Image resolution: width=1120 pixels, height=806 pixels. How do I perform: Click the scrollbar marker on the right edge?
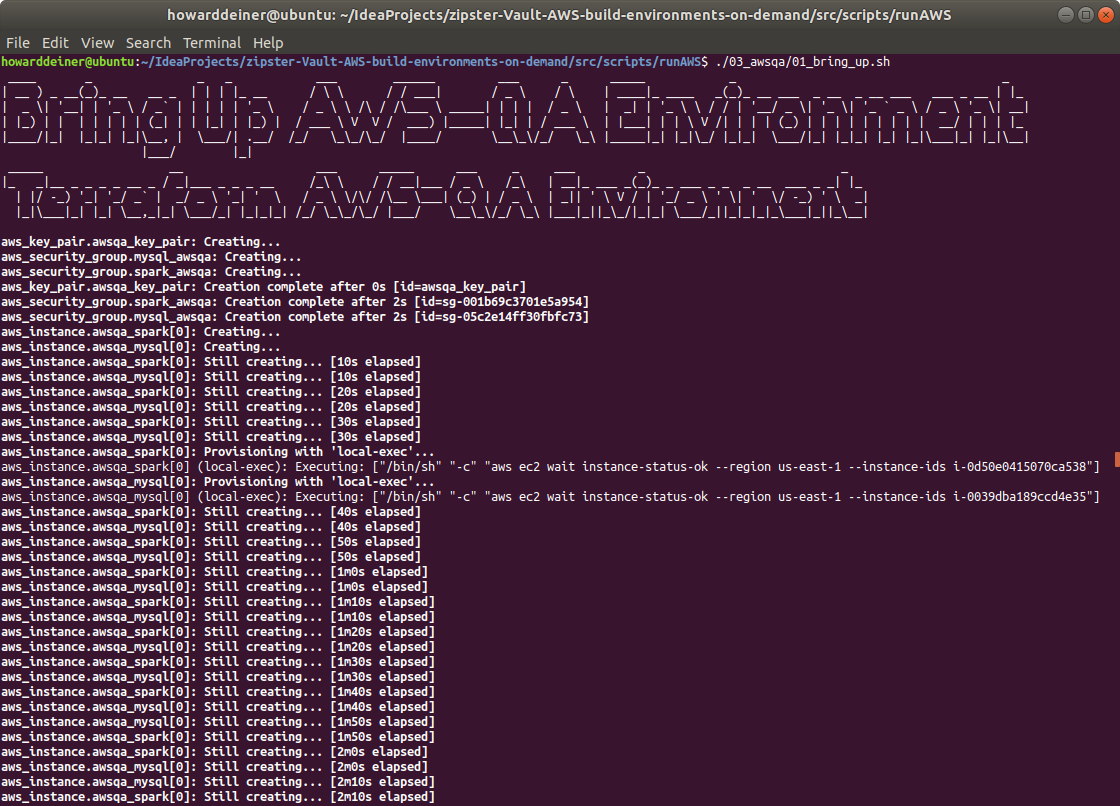pyautogui.click(x=1117, y=459)
